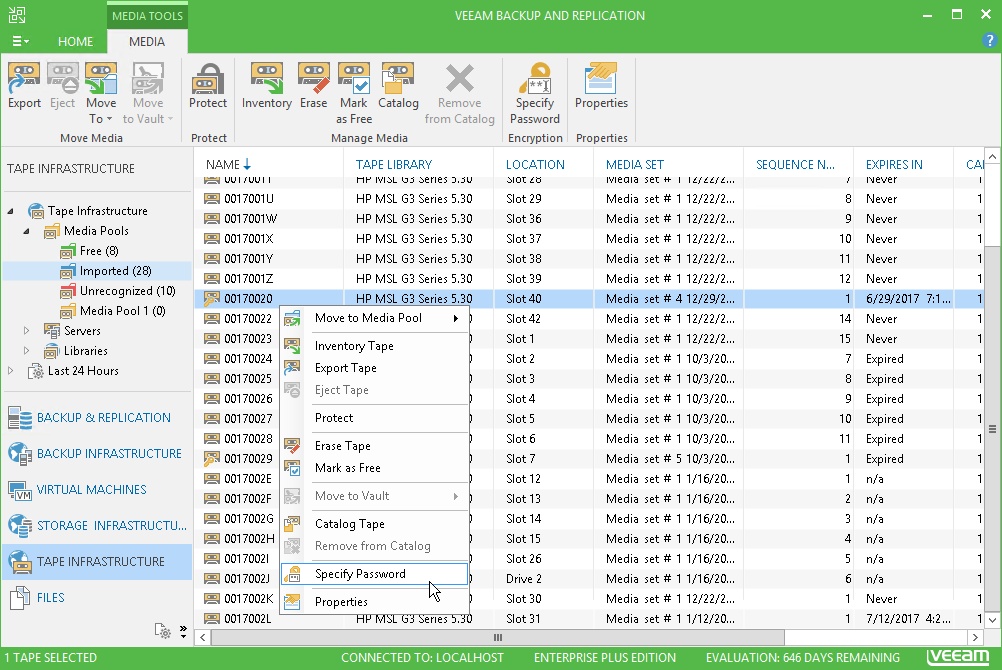Click the horizontal scrollbar left arrow
The height and width of the screenshot is (670, 1002).
[203, 637]
